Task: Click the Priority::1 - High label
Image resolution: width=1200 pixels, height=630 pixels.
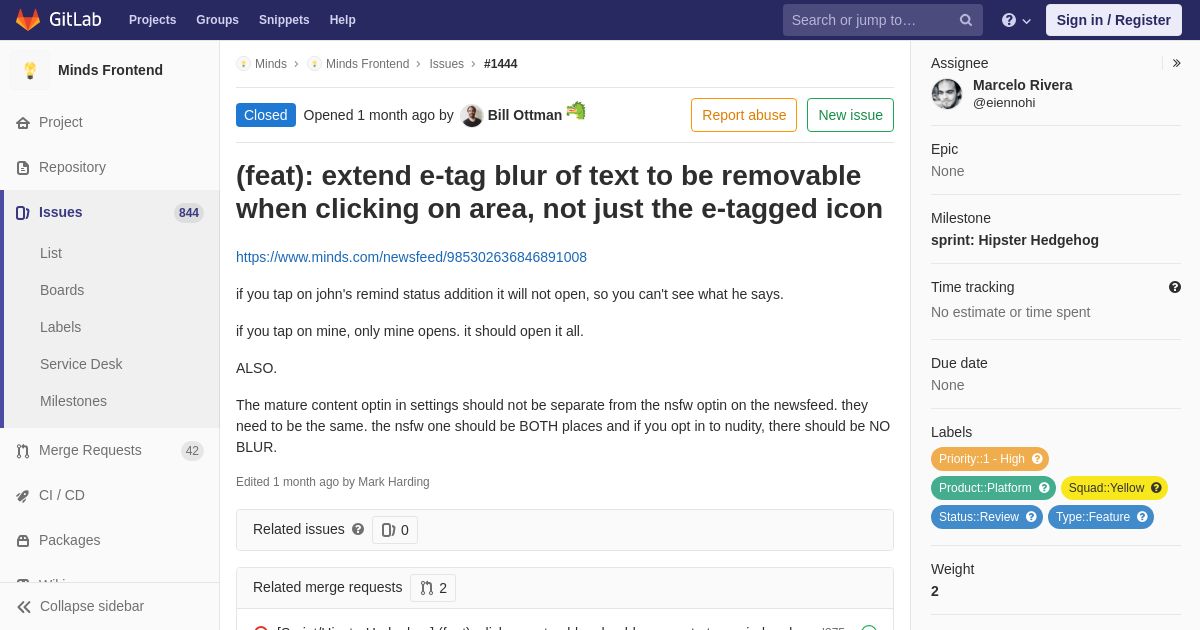Action: (990, 459)
